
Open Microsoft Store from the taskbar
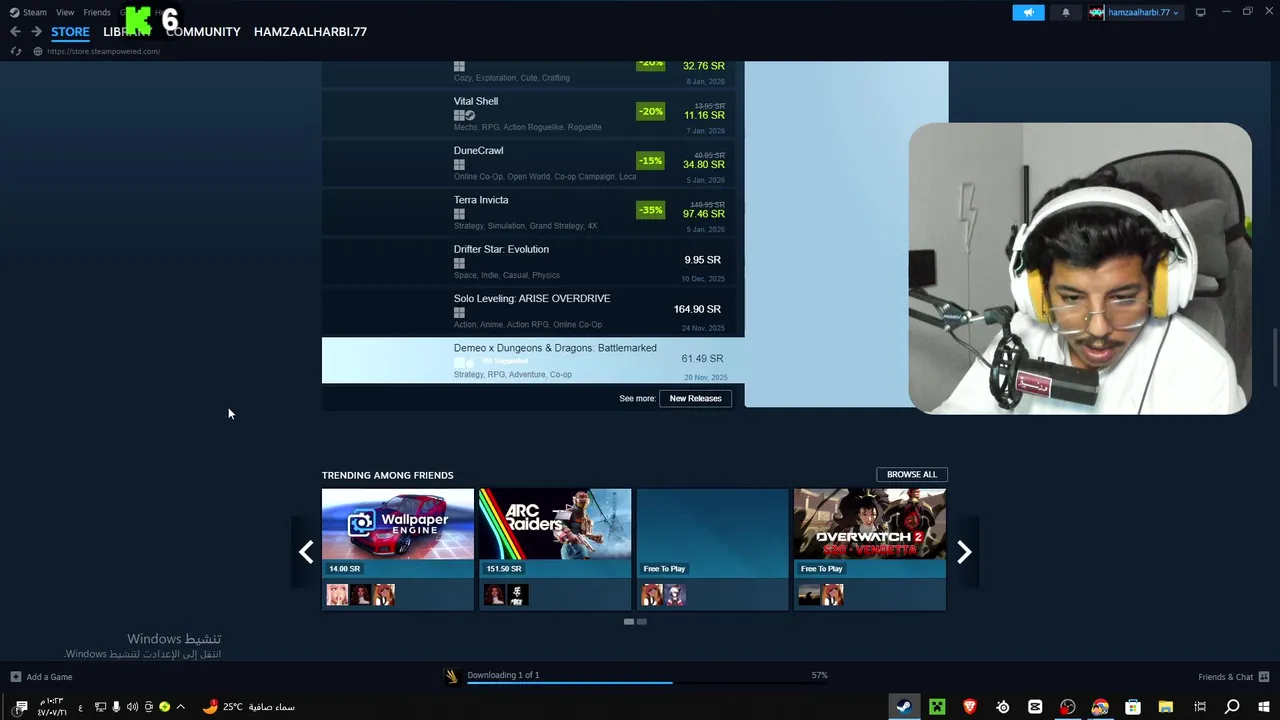1133,707
